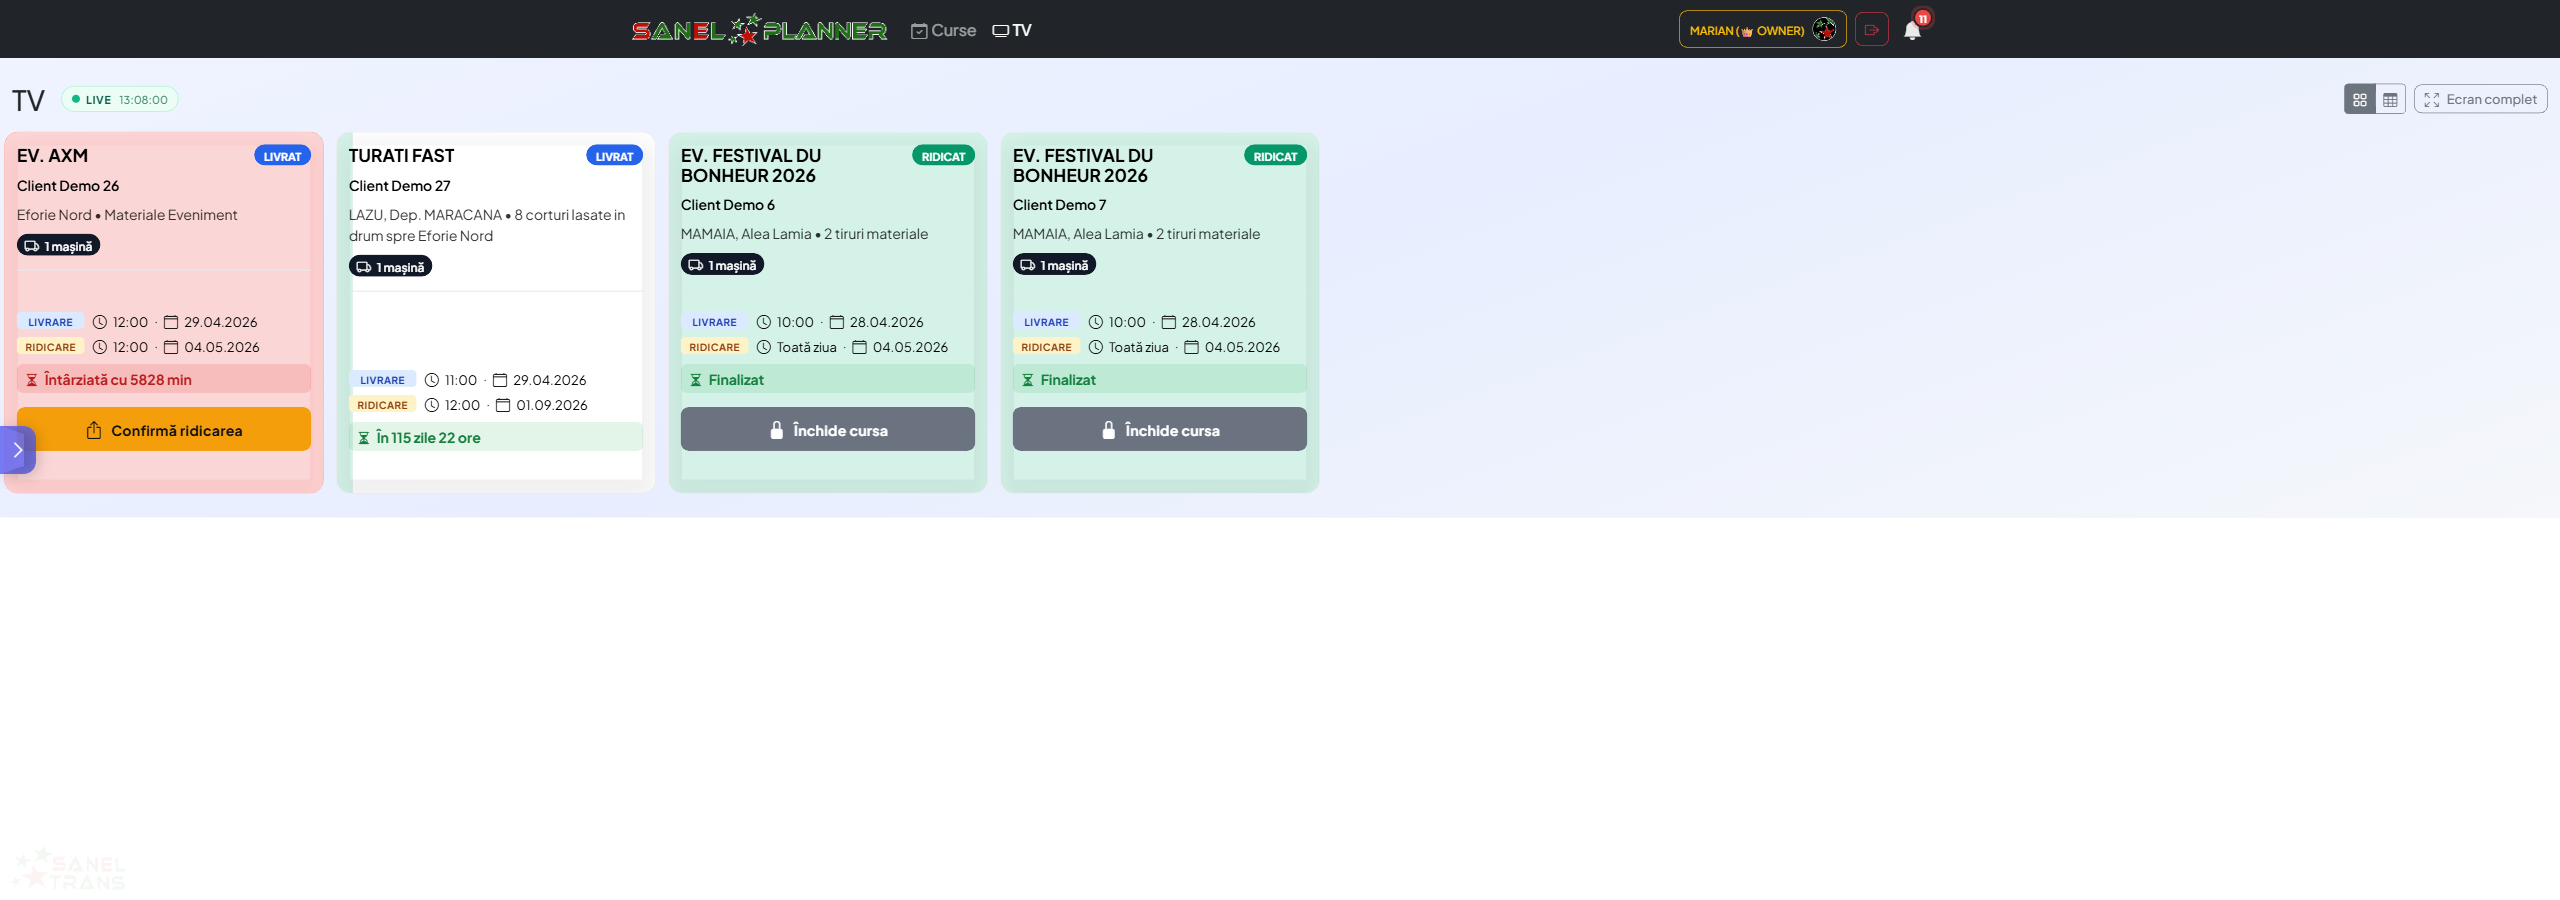Click the LIVE 13:08:00 status indicator

[x=120, y=100]
